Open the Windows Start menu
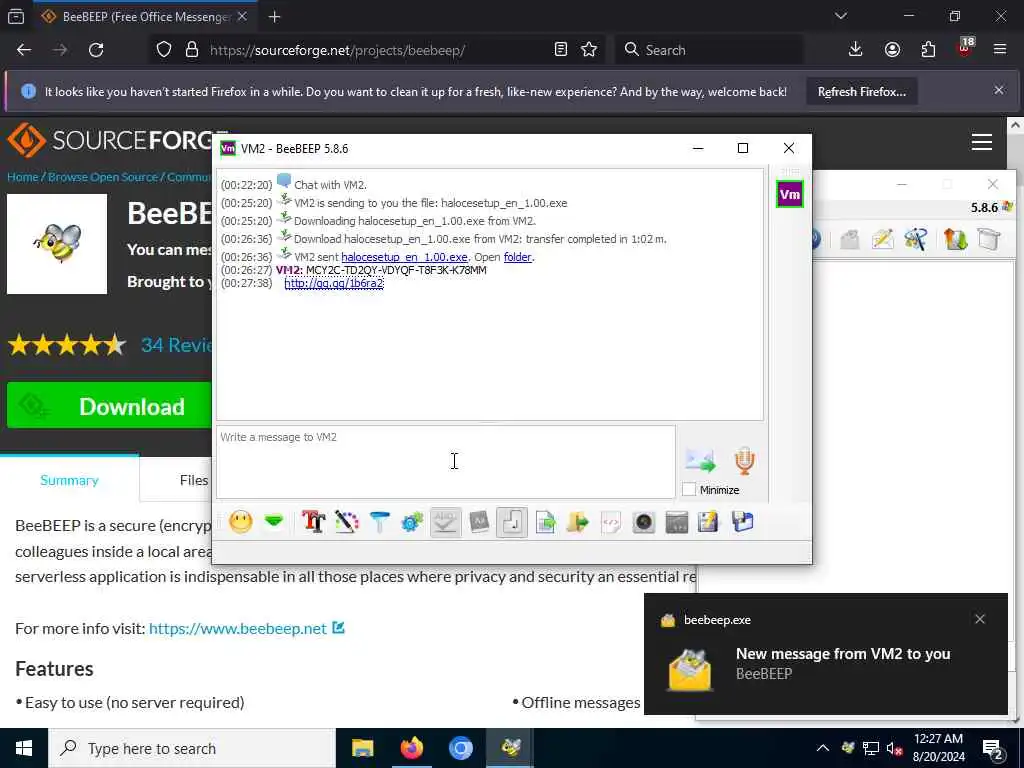 click(x=24, y=748)
